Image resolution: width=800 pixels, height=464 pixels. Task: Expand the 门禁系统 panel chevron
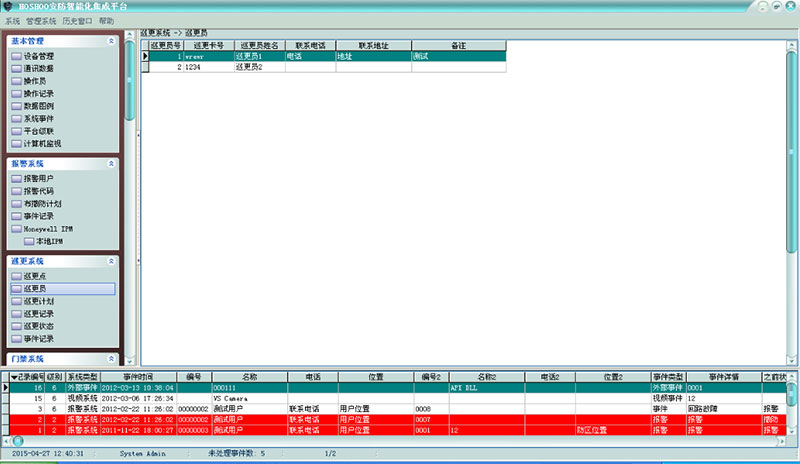(x=111, y=358)
